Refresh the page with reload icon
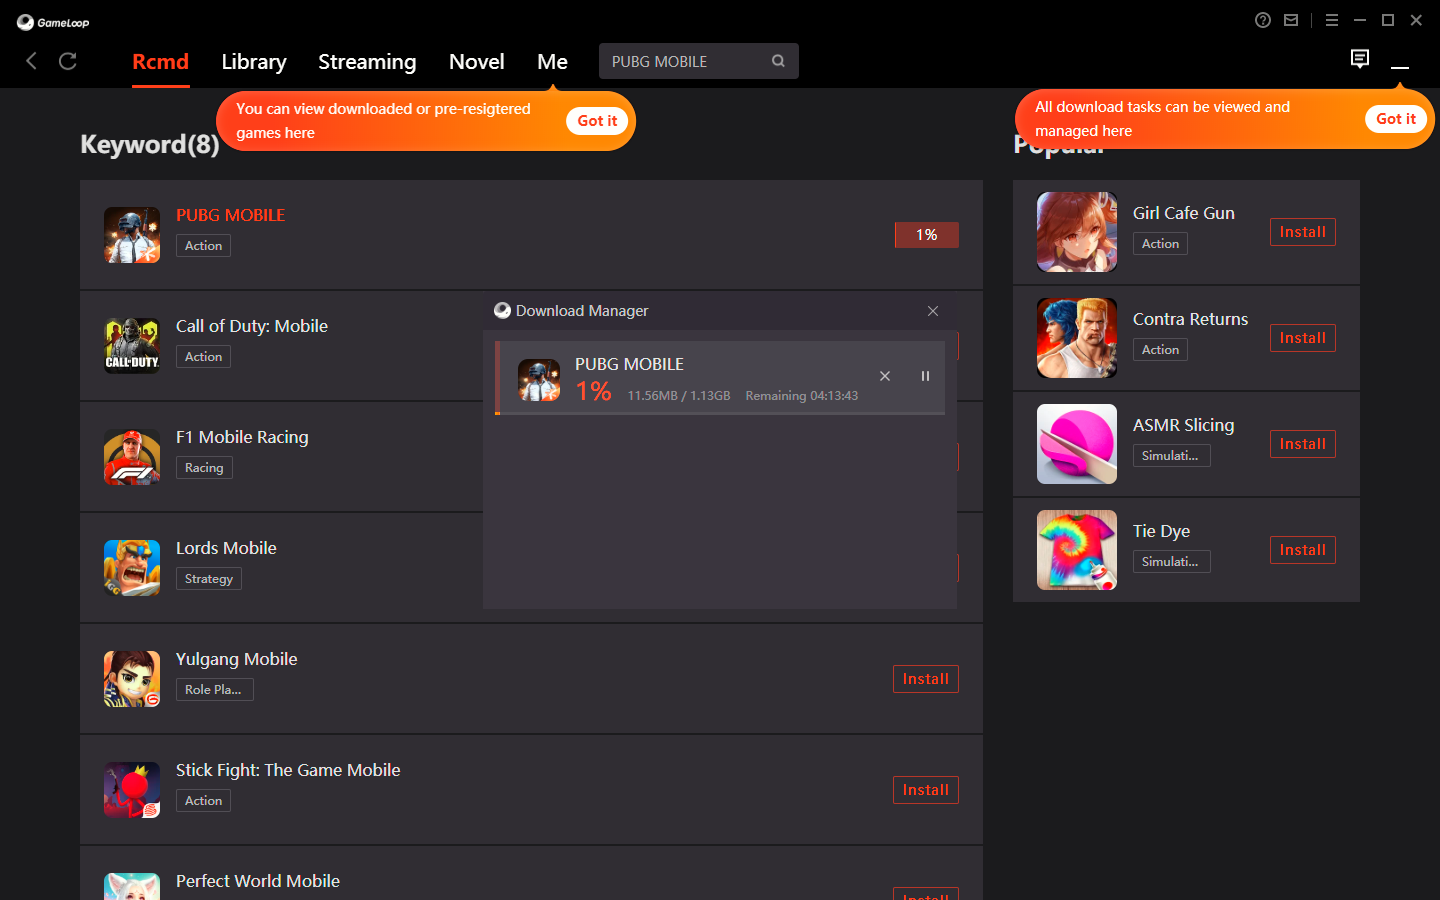The height and width of the screenshot is (900, 1440). click(x=68, y=61)
